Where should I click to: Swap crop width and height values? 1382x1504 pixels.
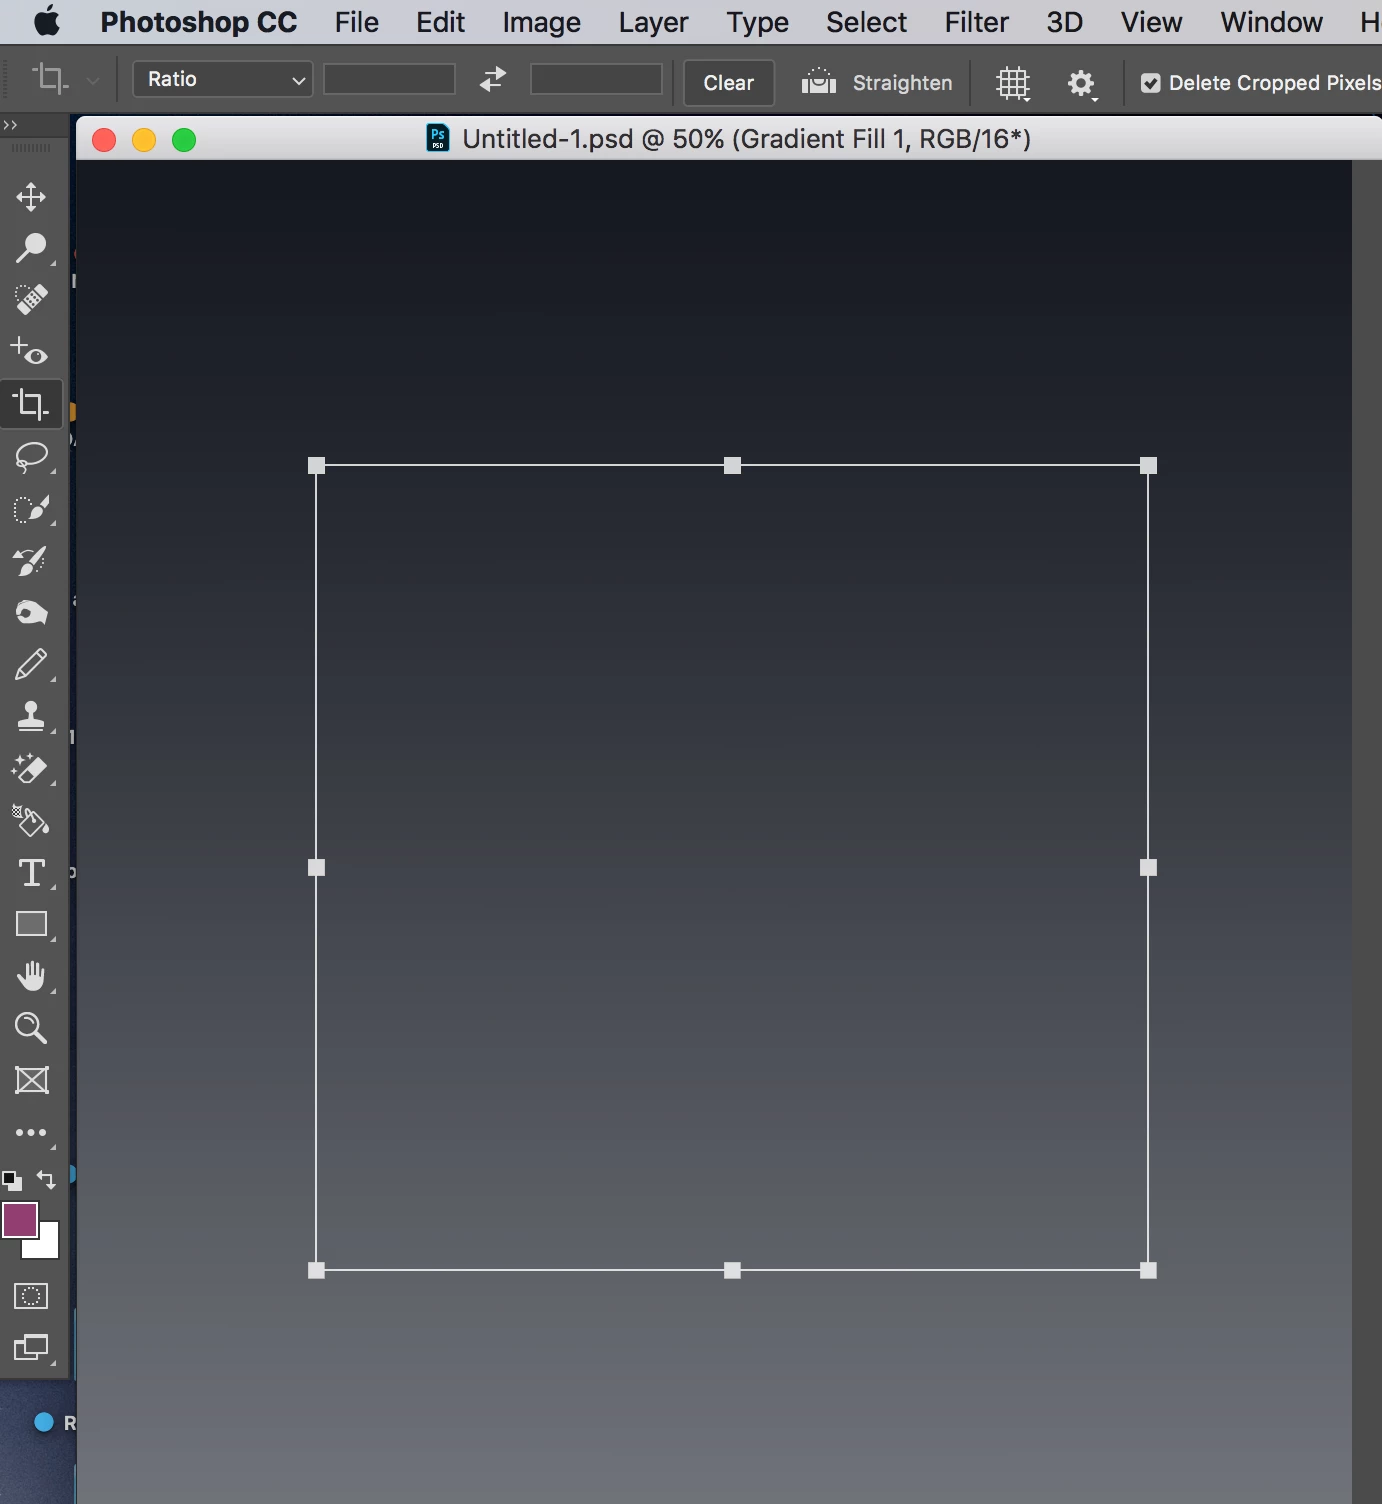(x=493, y=79)
